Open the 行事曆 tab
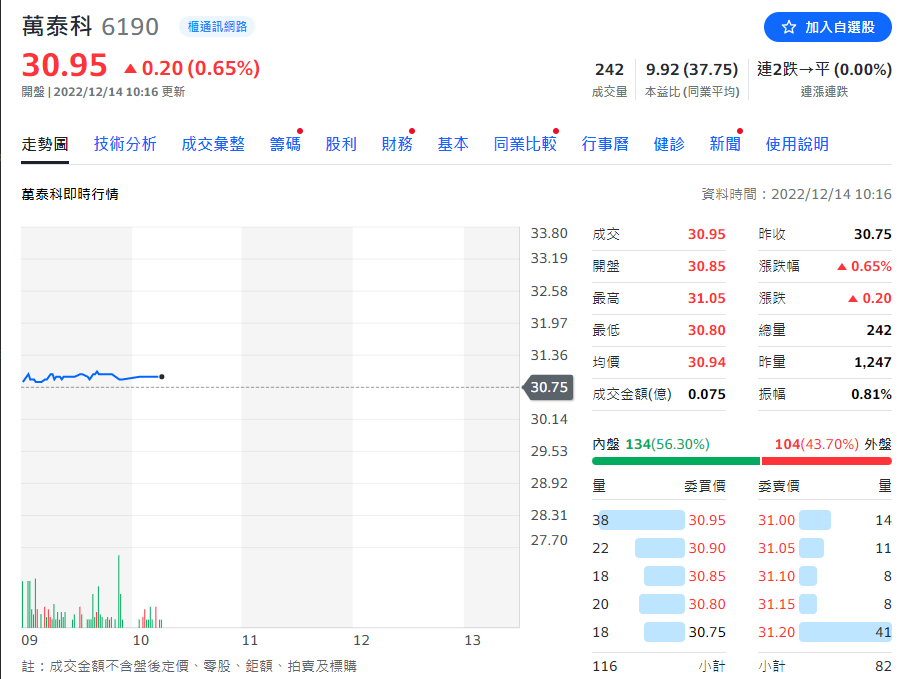900x679 pixels. coord(605,144)
